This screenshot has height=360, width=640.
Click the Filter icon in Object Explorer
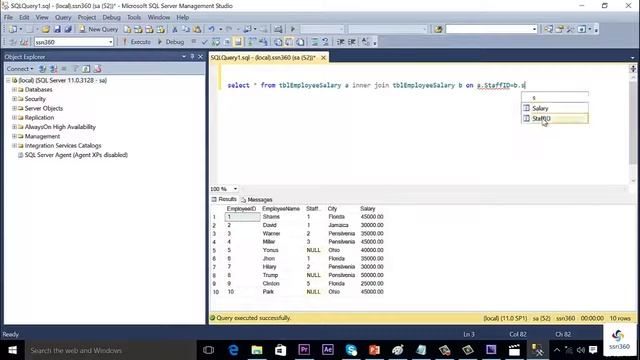75,69
